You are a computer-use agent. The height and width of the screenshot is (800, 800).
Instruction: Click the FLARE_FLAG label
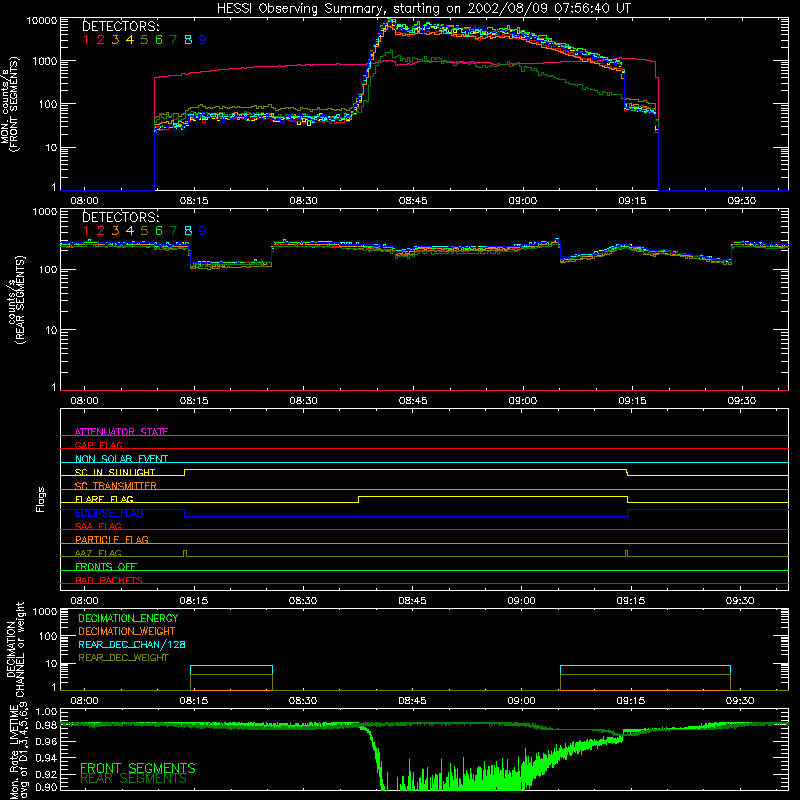point(104,499)
